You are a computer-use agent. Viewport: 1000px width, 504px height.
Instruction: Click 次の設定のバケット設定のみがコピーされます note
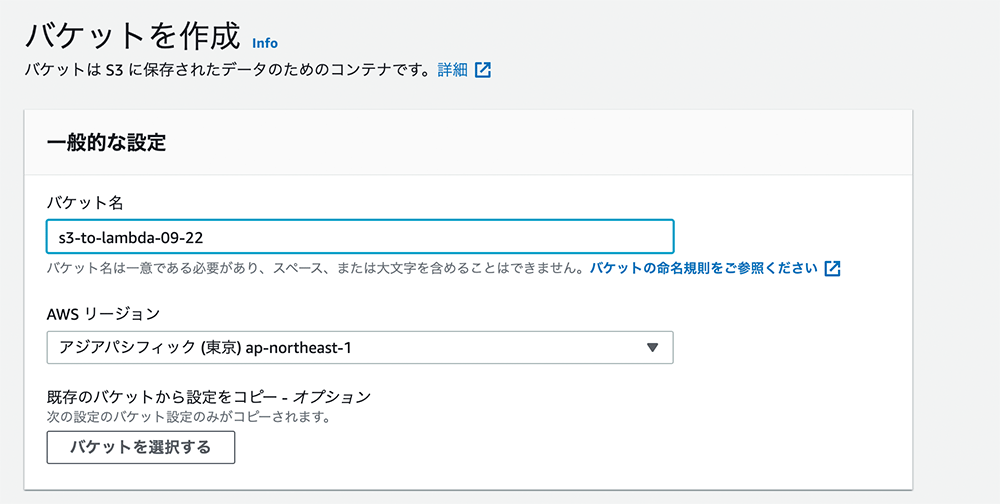click(x=188, y=419)
